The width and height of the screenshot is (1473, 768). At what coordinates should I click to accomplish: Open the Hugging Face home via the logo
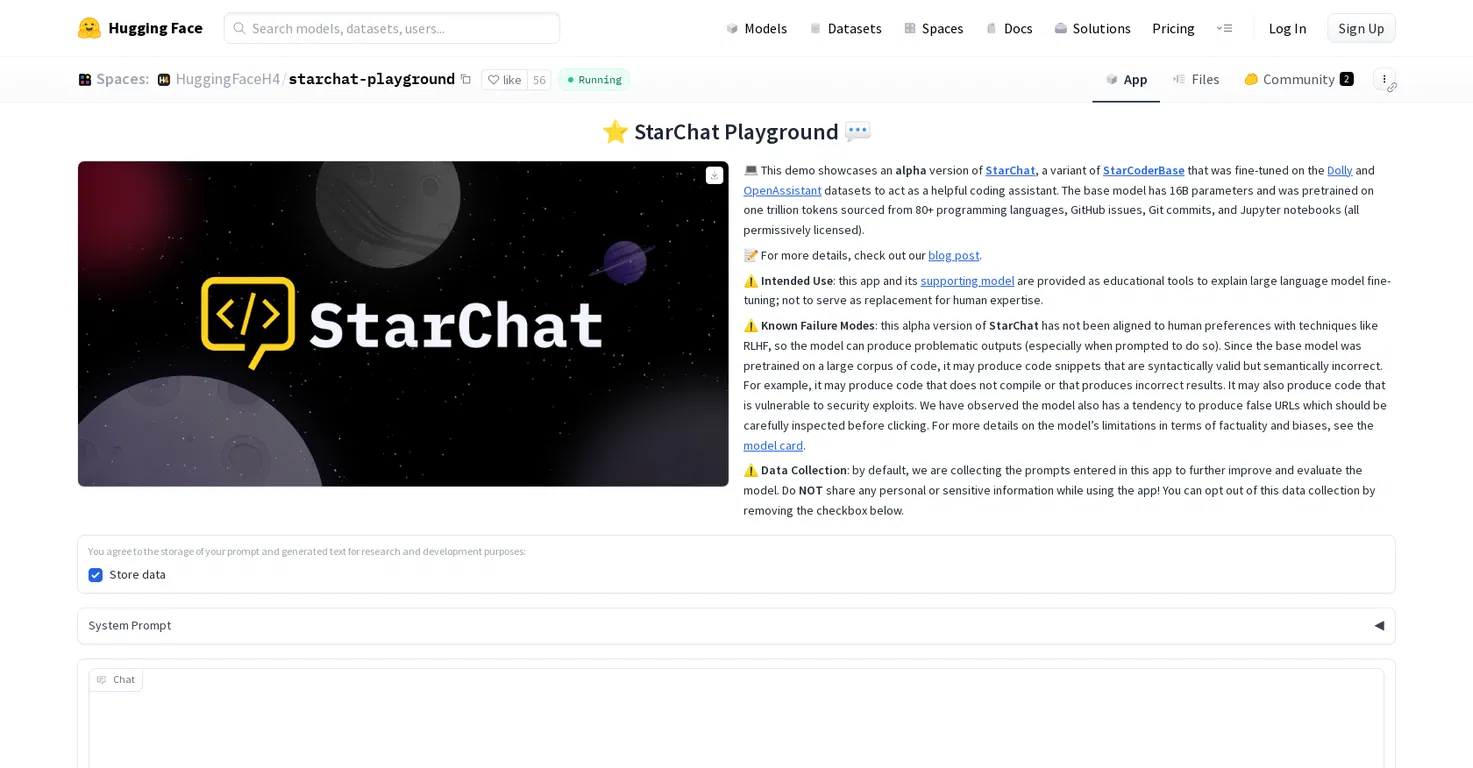[140, 28]
